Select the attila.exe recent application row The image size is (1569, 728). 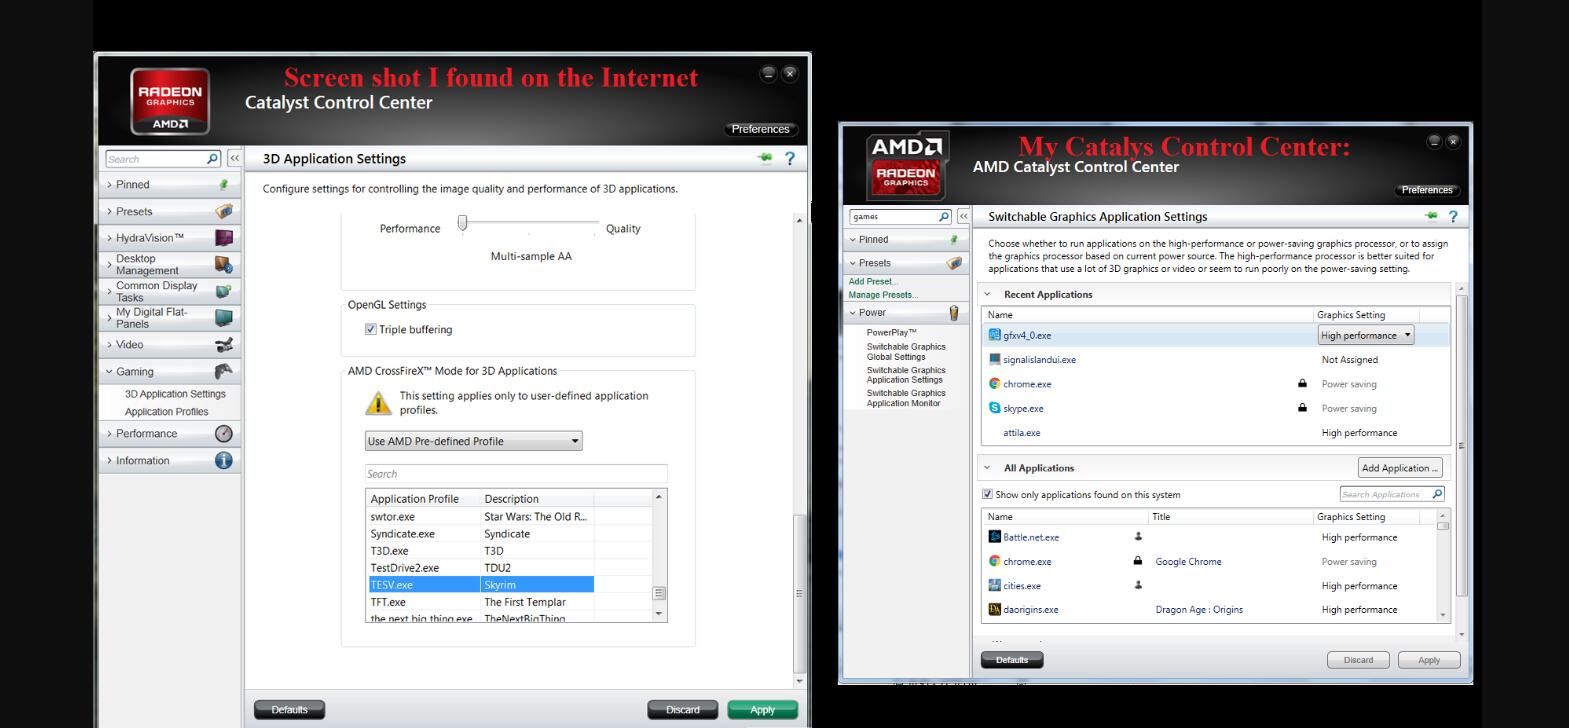click(1215, 433)
